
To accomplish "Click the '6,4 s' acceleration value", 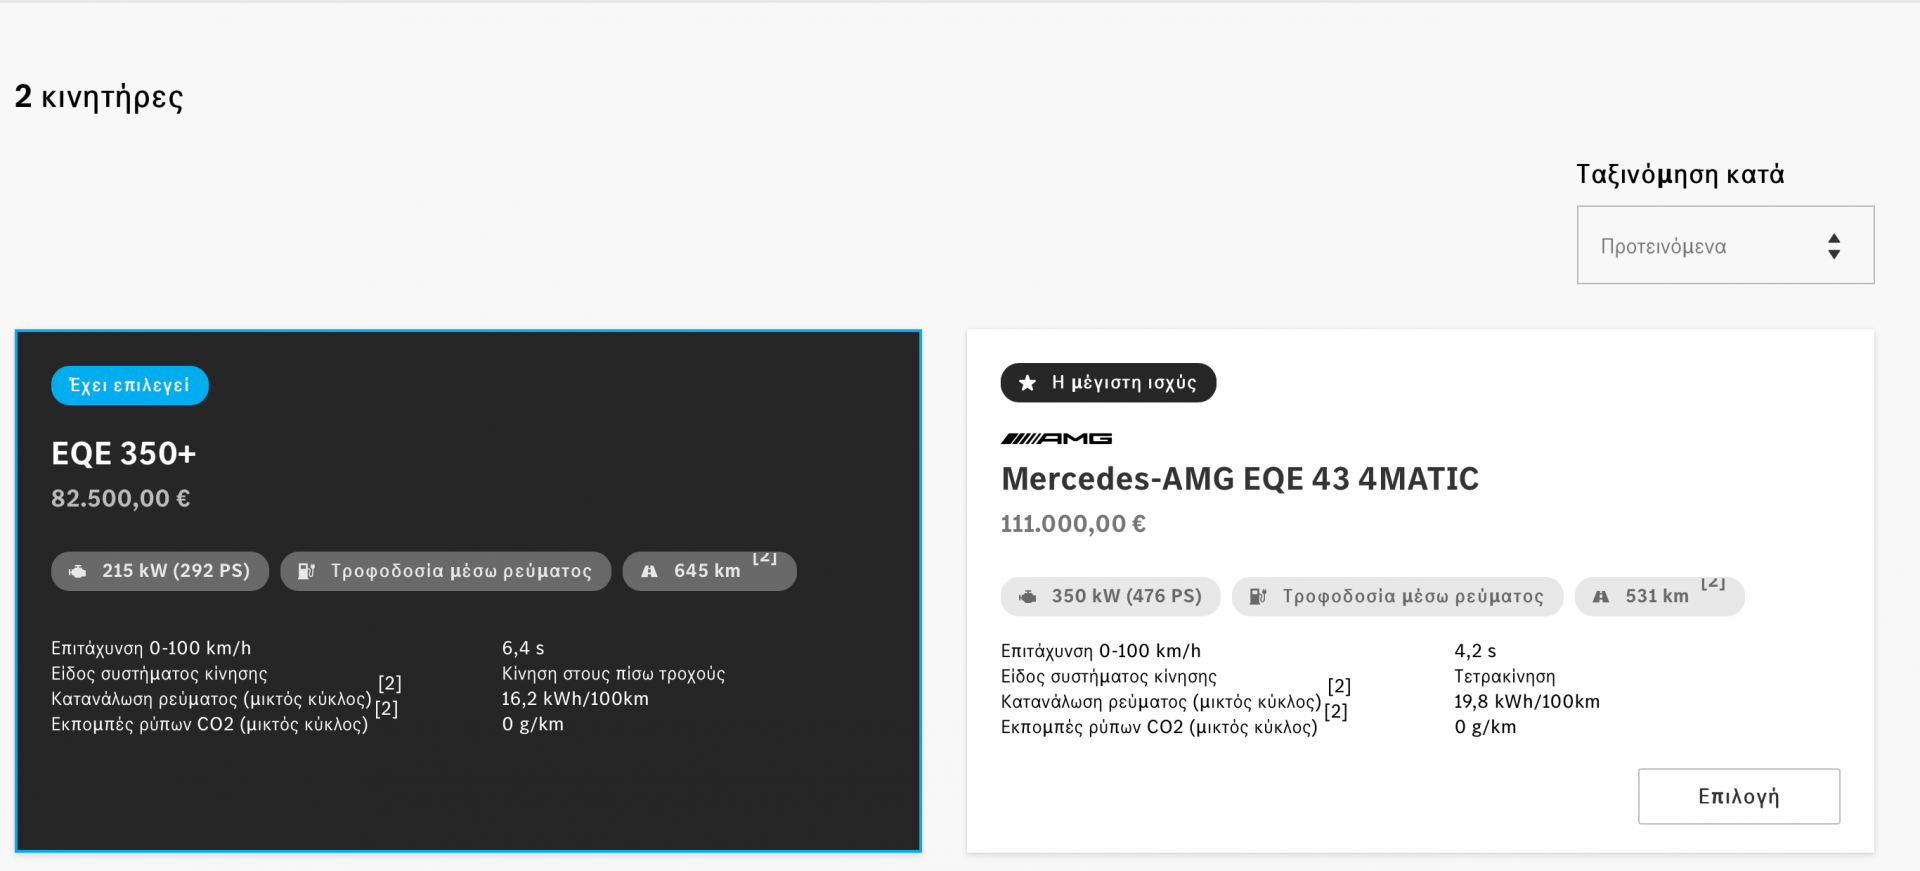I will [523, 648].
